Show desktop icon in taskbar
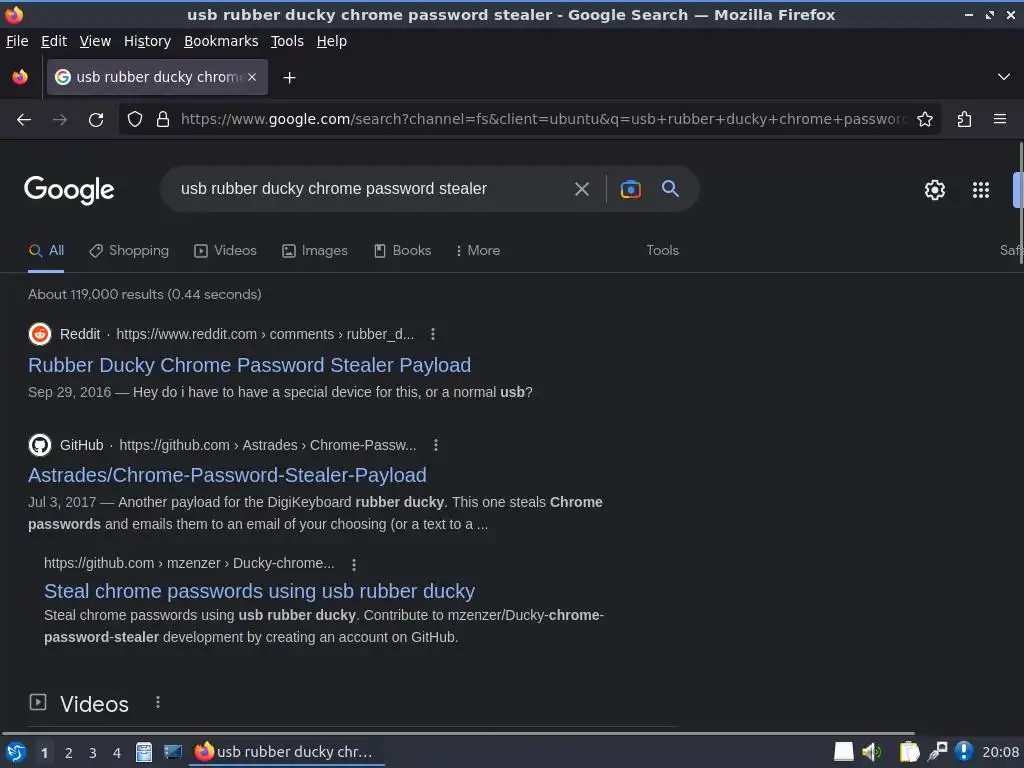1024x768 pixels. (x=172, y=752)
